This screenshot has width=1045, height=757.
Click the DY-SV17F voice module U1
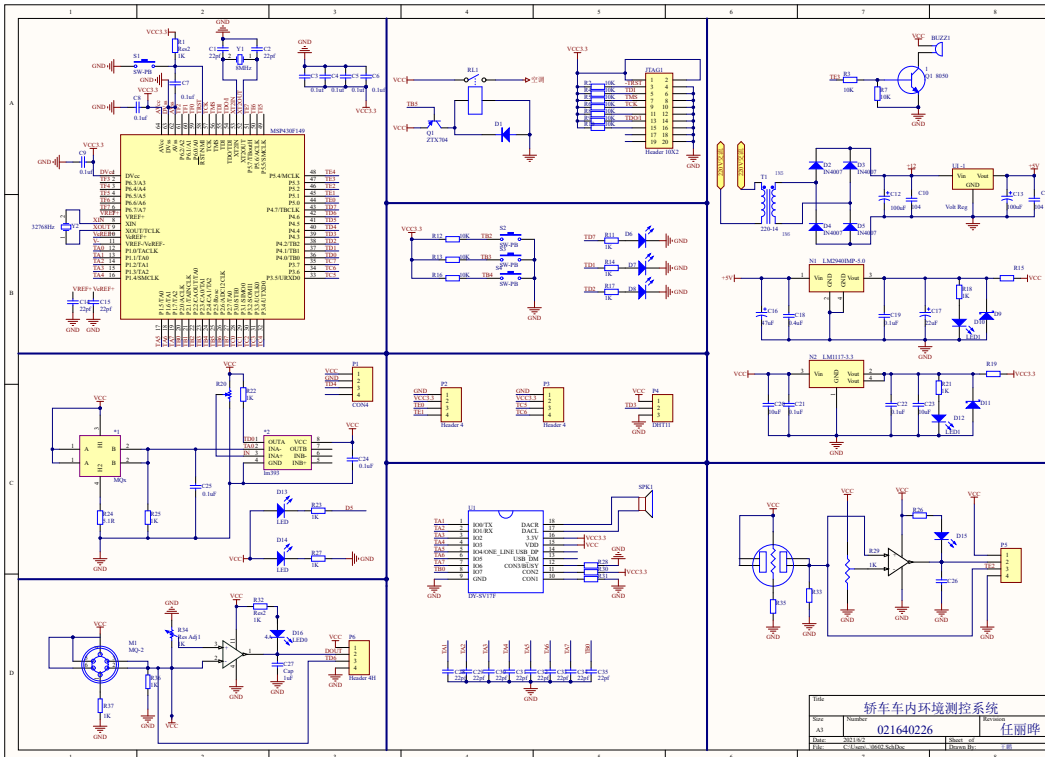pyautogui.click(x=506, y=552)
